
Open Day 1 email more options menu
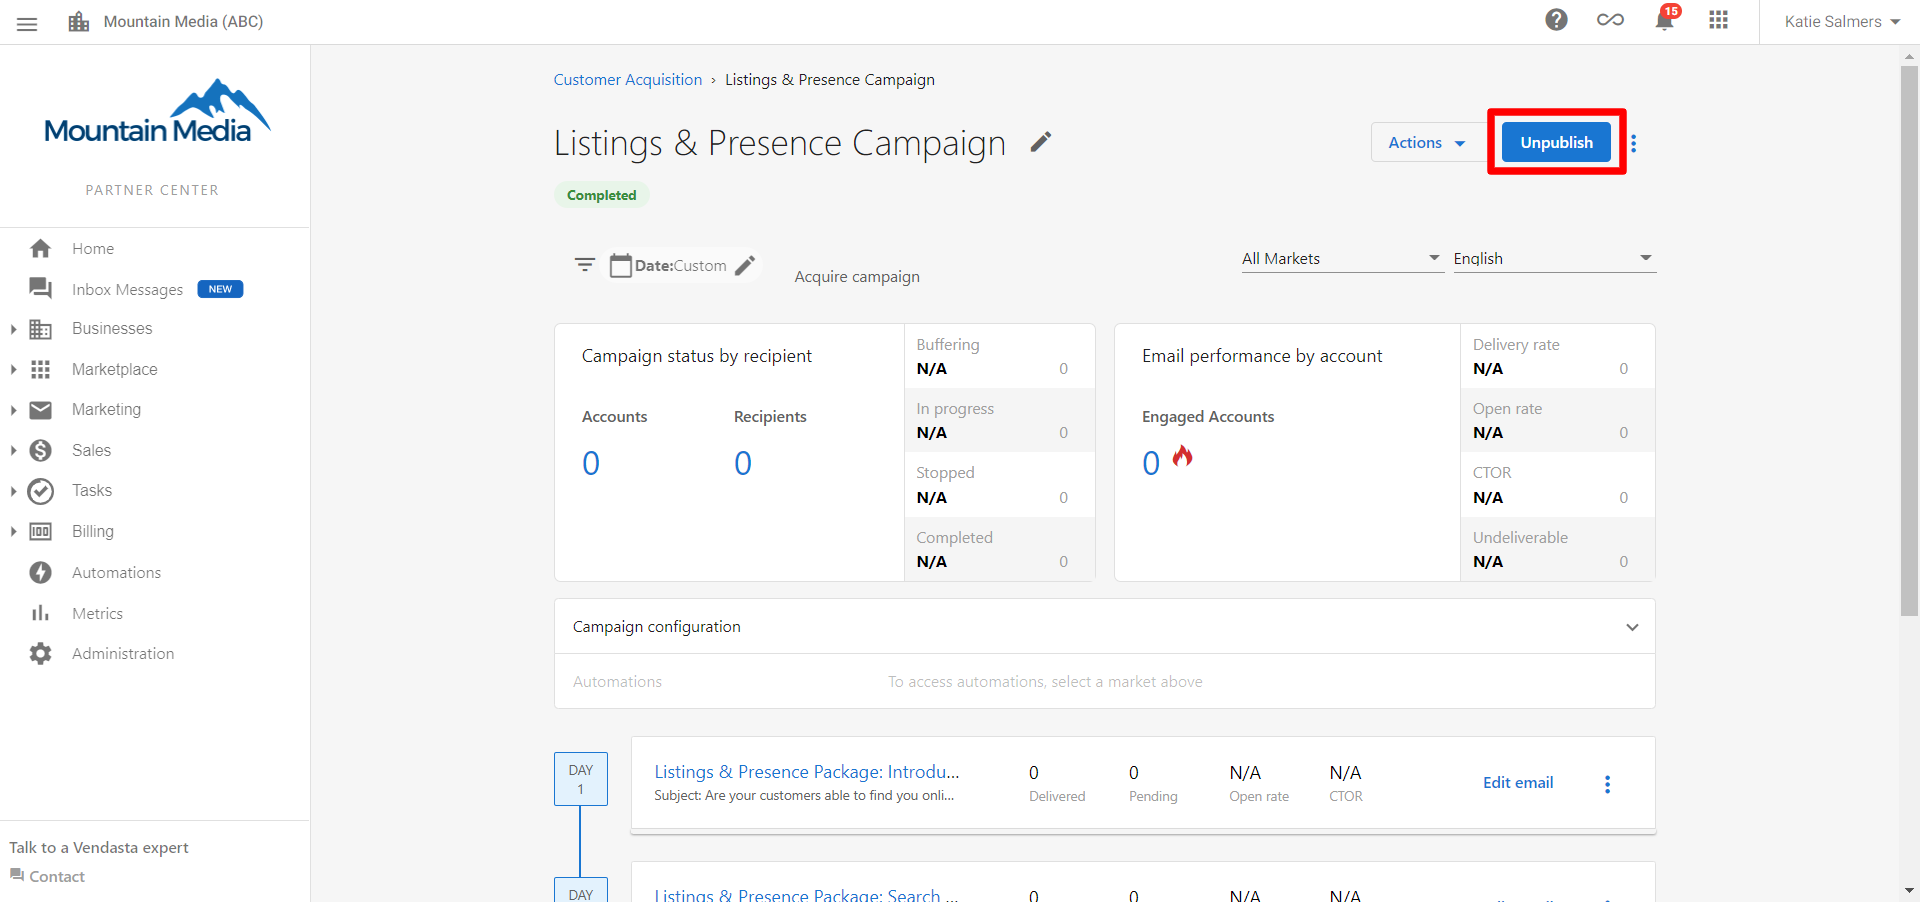(1607, 784)
